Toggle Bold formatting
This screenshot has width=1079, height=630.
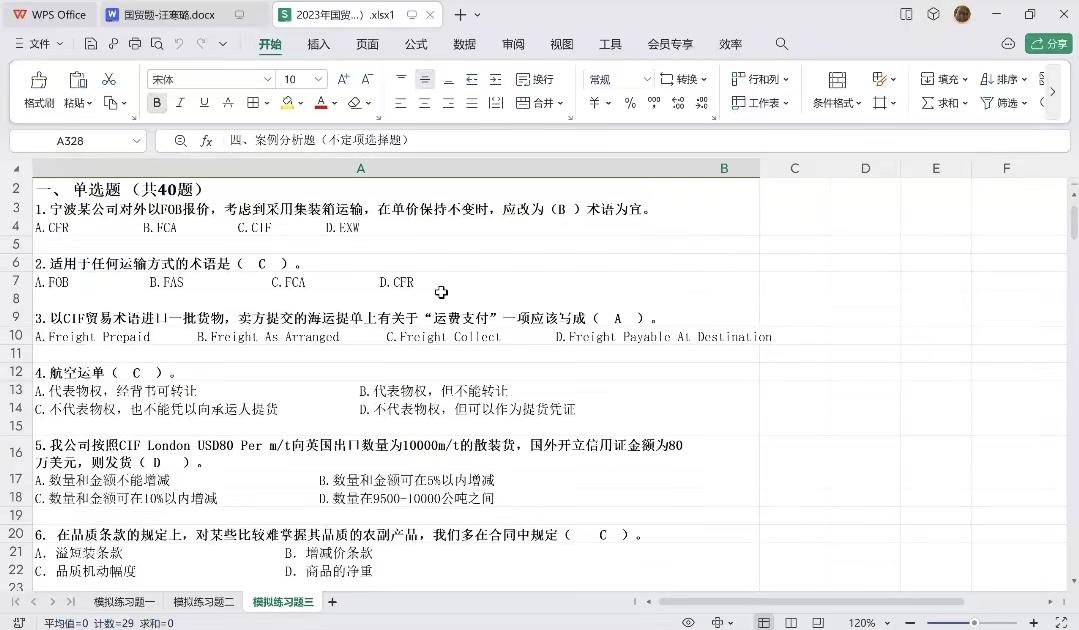[157, 103]
